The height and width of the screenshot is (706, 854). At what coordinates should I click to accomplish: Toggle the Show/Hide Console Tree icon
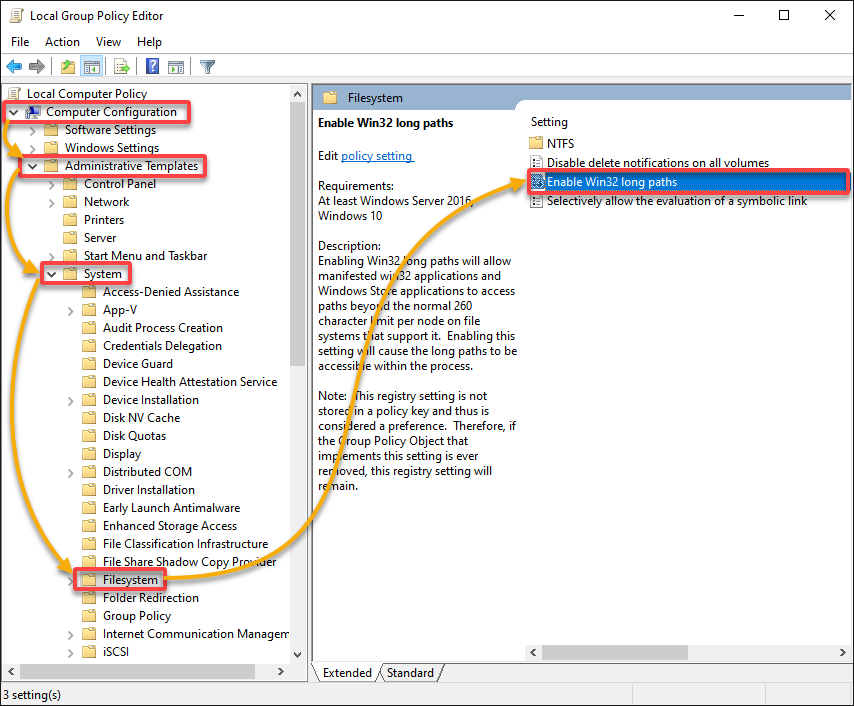point(92,67)
